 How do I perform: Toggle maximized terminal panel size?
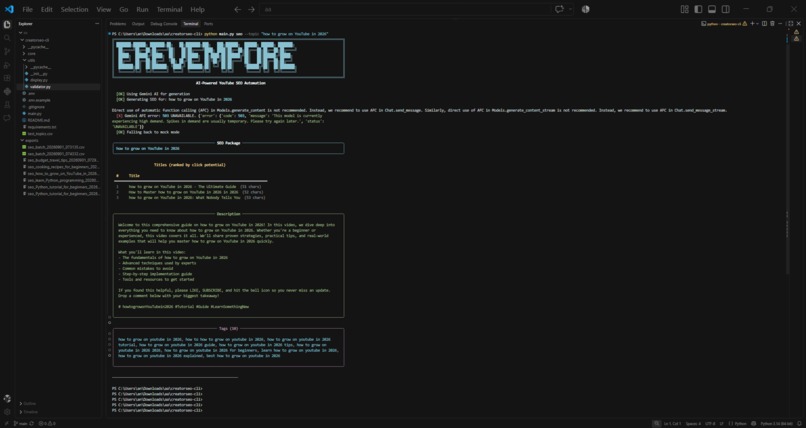pos(791,23)
